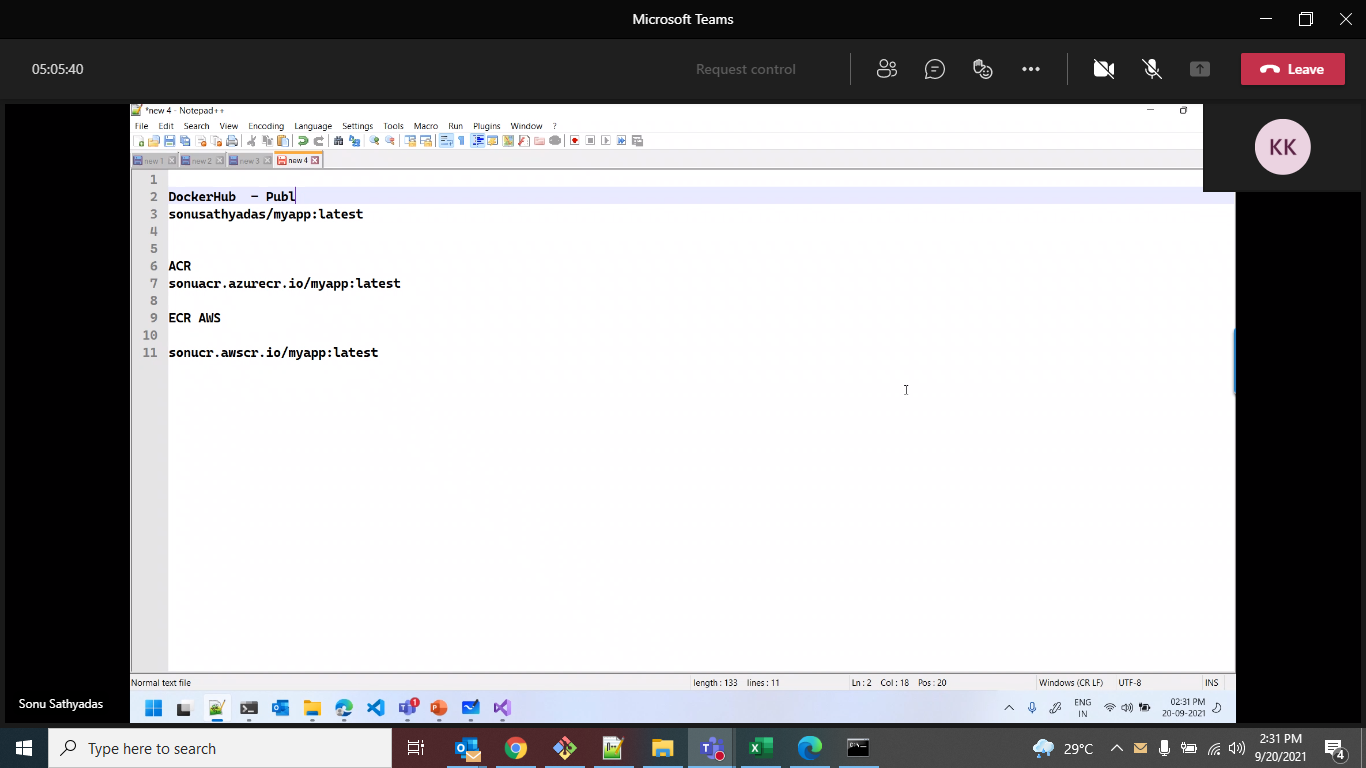Image resolution: width=1366 pixels, height=768 pixels.
Task: Click the Find binoculars icon in Notepad++
Action: click(x=338, y=141)
